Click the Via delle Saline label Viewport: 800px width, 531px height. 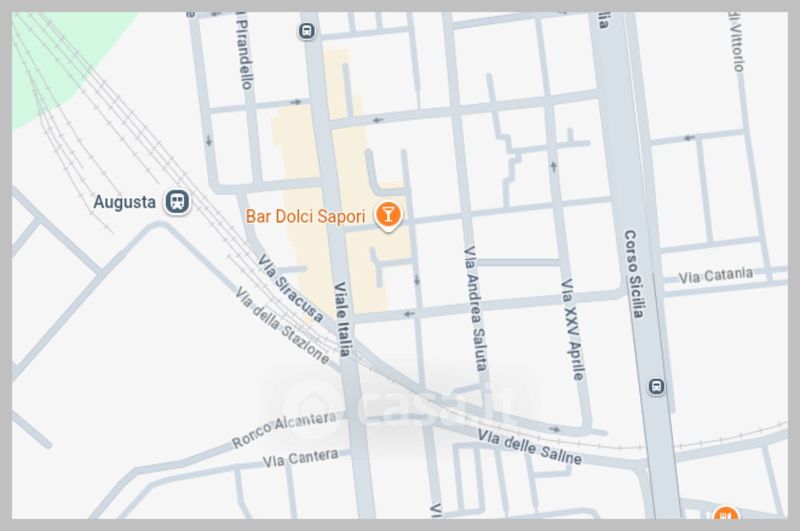click(530, 447)
